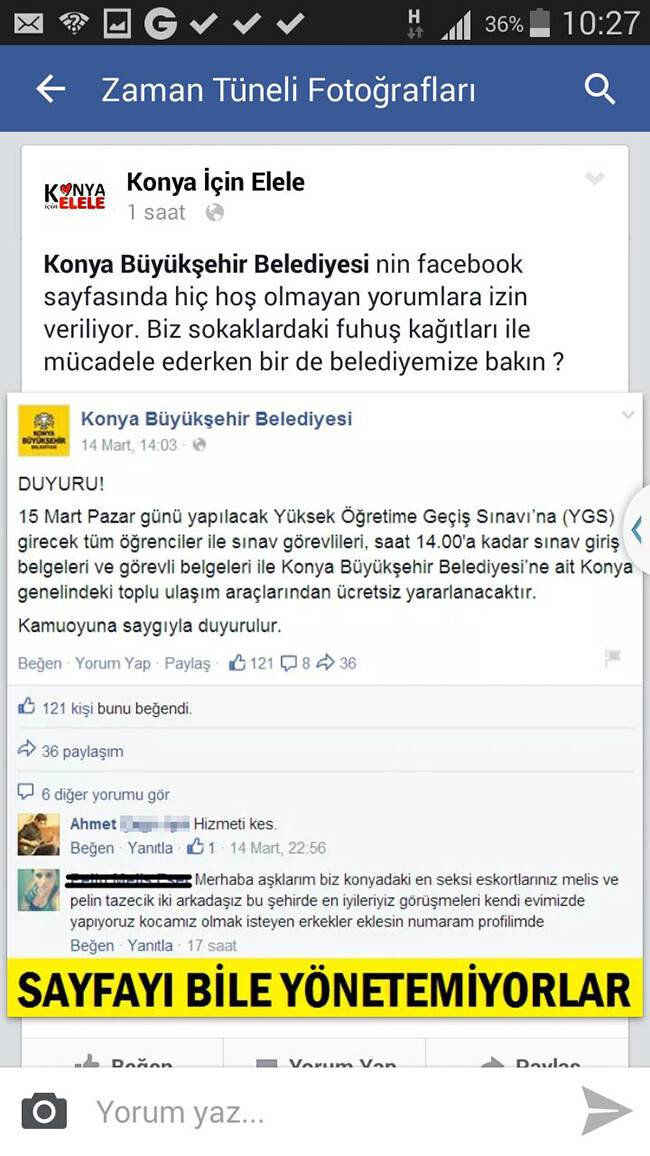The height and width of the screenshot is (1156, 650).
Task: Tap Yanıtla under Ahmet's comment
Action: pos(150,848)
